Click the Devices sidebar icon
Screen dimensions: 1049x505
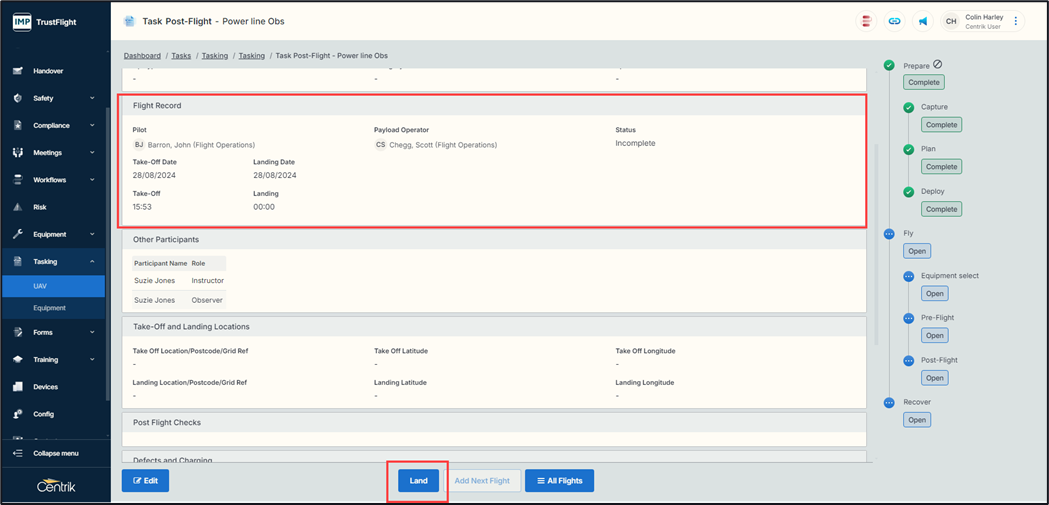pyautogui.click(x=17, y=387)
